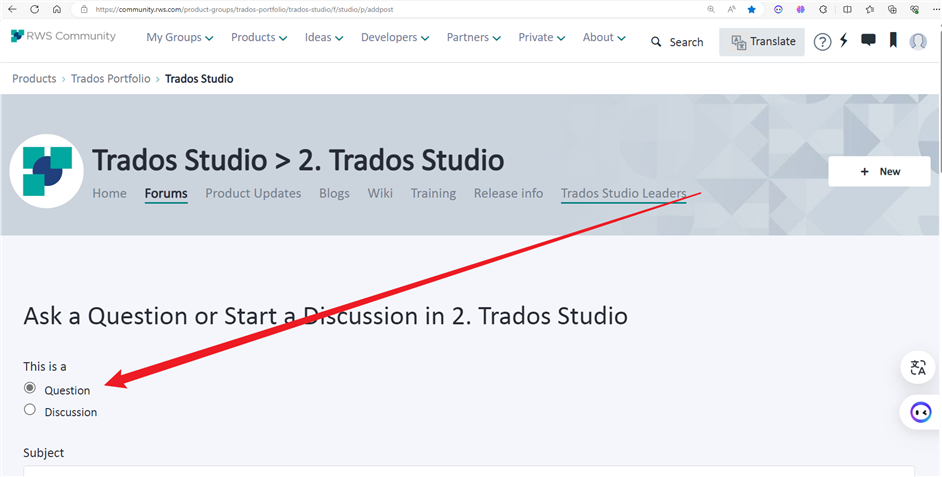Reload the page with the refresh icon
Screen dimensions: 942x477
34,9
